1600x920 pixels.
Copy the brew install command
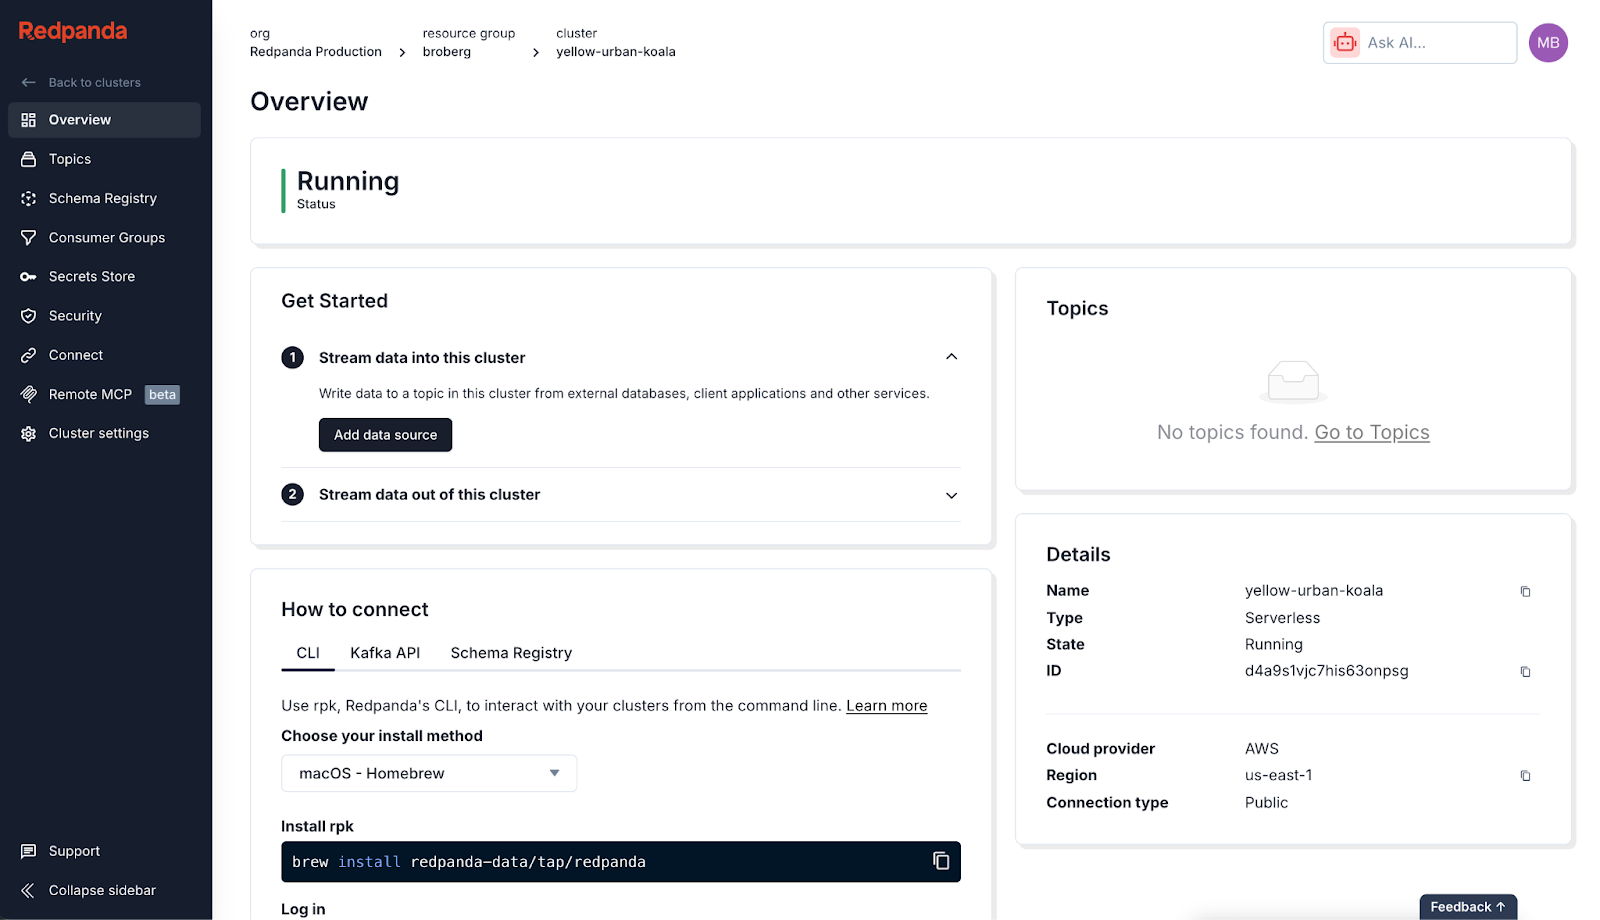941,861
